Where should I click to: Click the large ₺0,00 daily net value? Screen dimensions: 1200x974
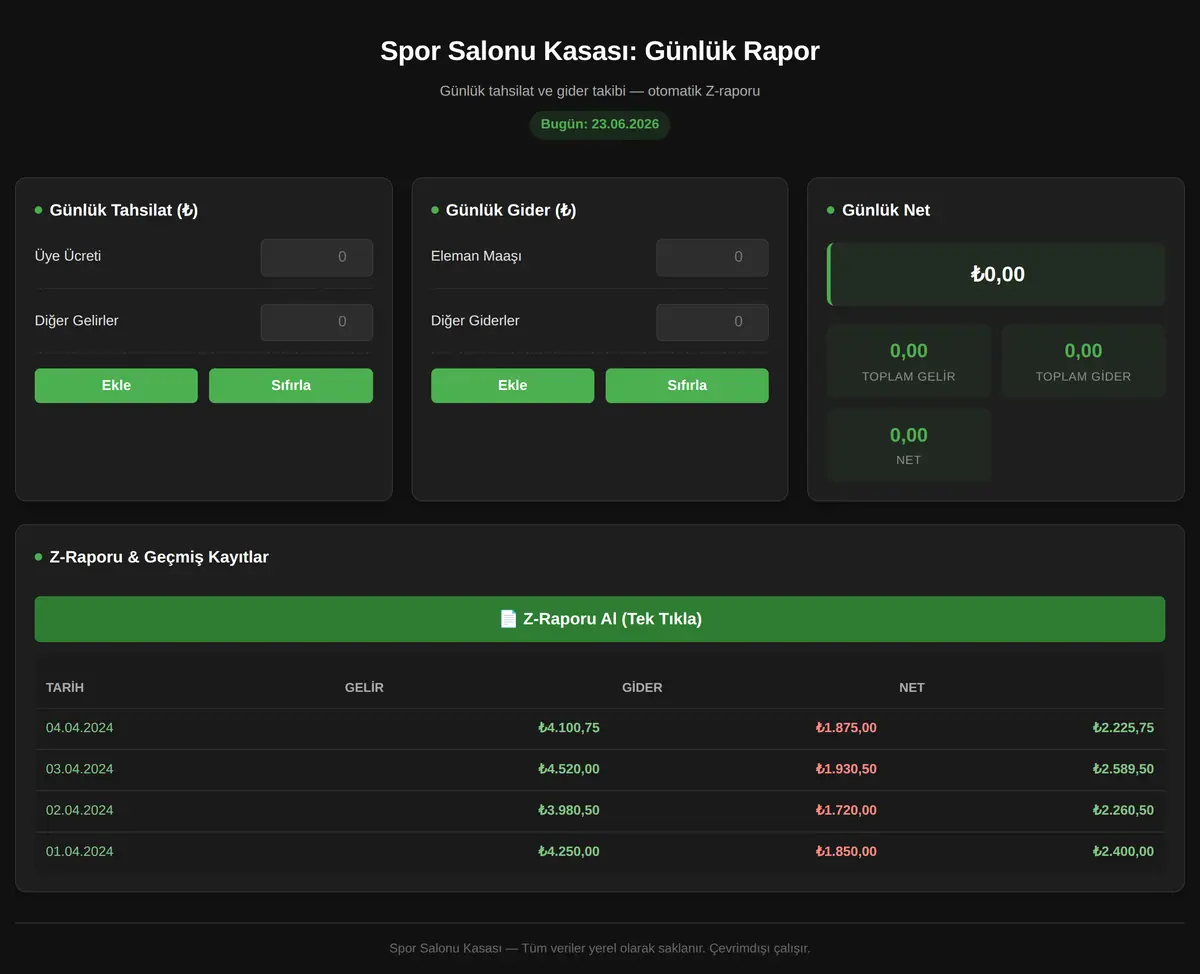pyautogui.click(x=997, y=274)
